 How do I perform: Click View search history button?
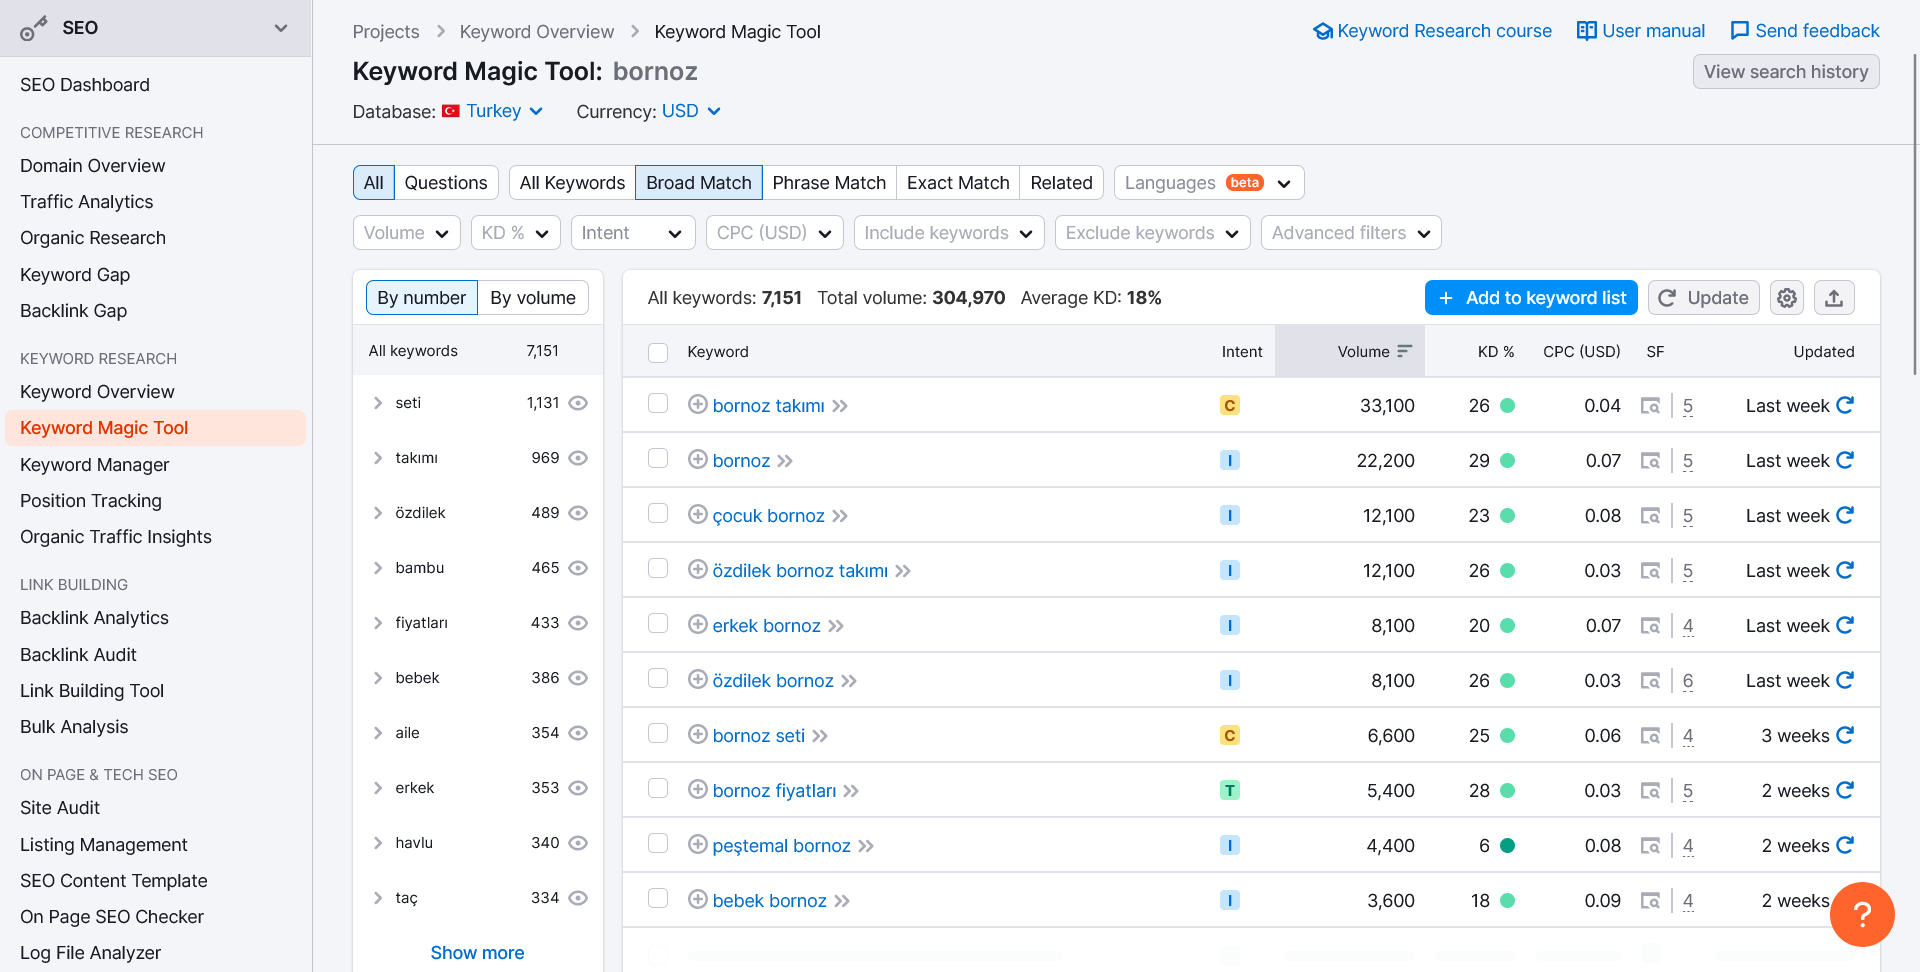[1786, 72]
